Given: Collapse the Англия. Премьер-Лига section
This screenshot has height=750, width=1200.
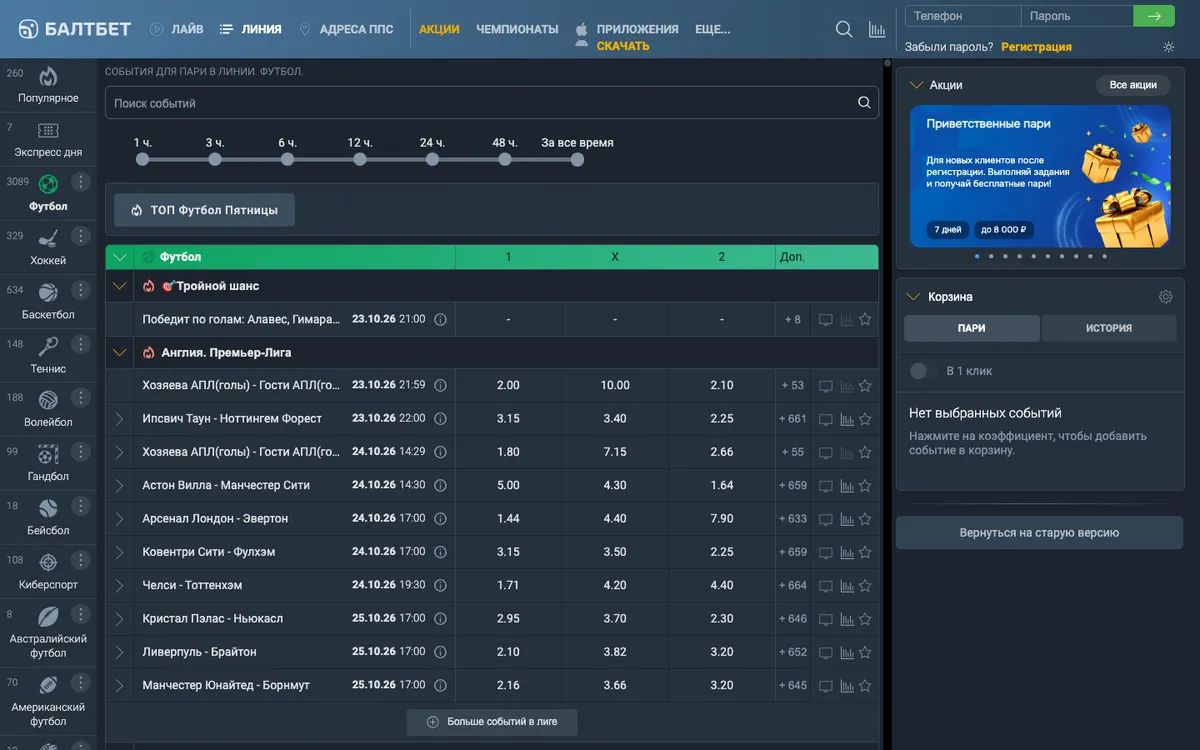Looking at the screenshot, I should [120, 353].
